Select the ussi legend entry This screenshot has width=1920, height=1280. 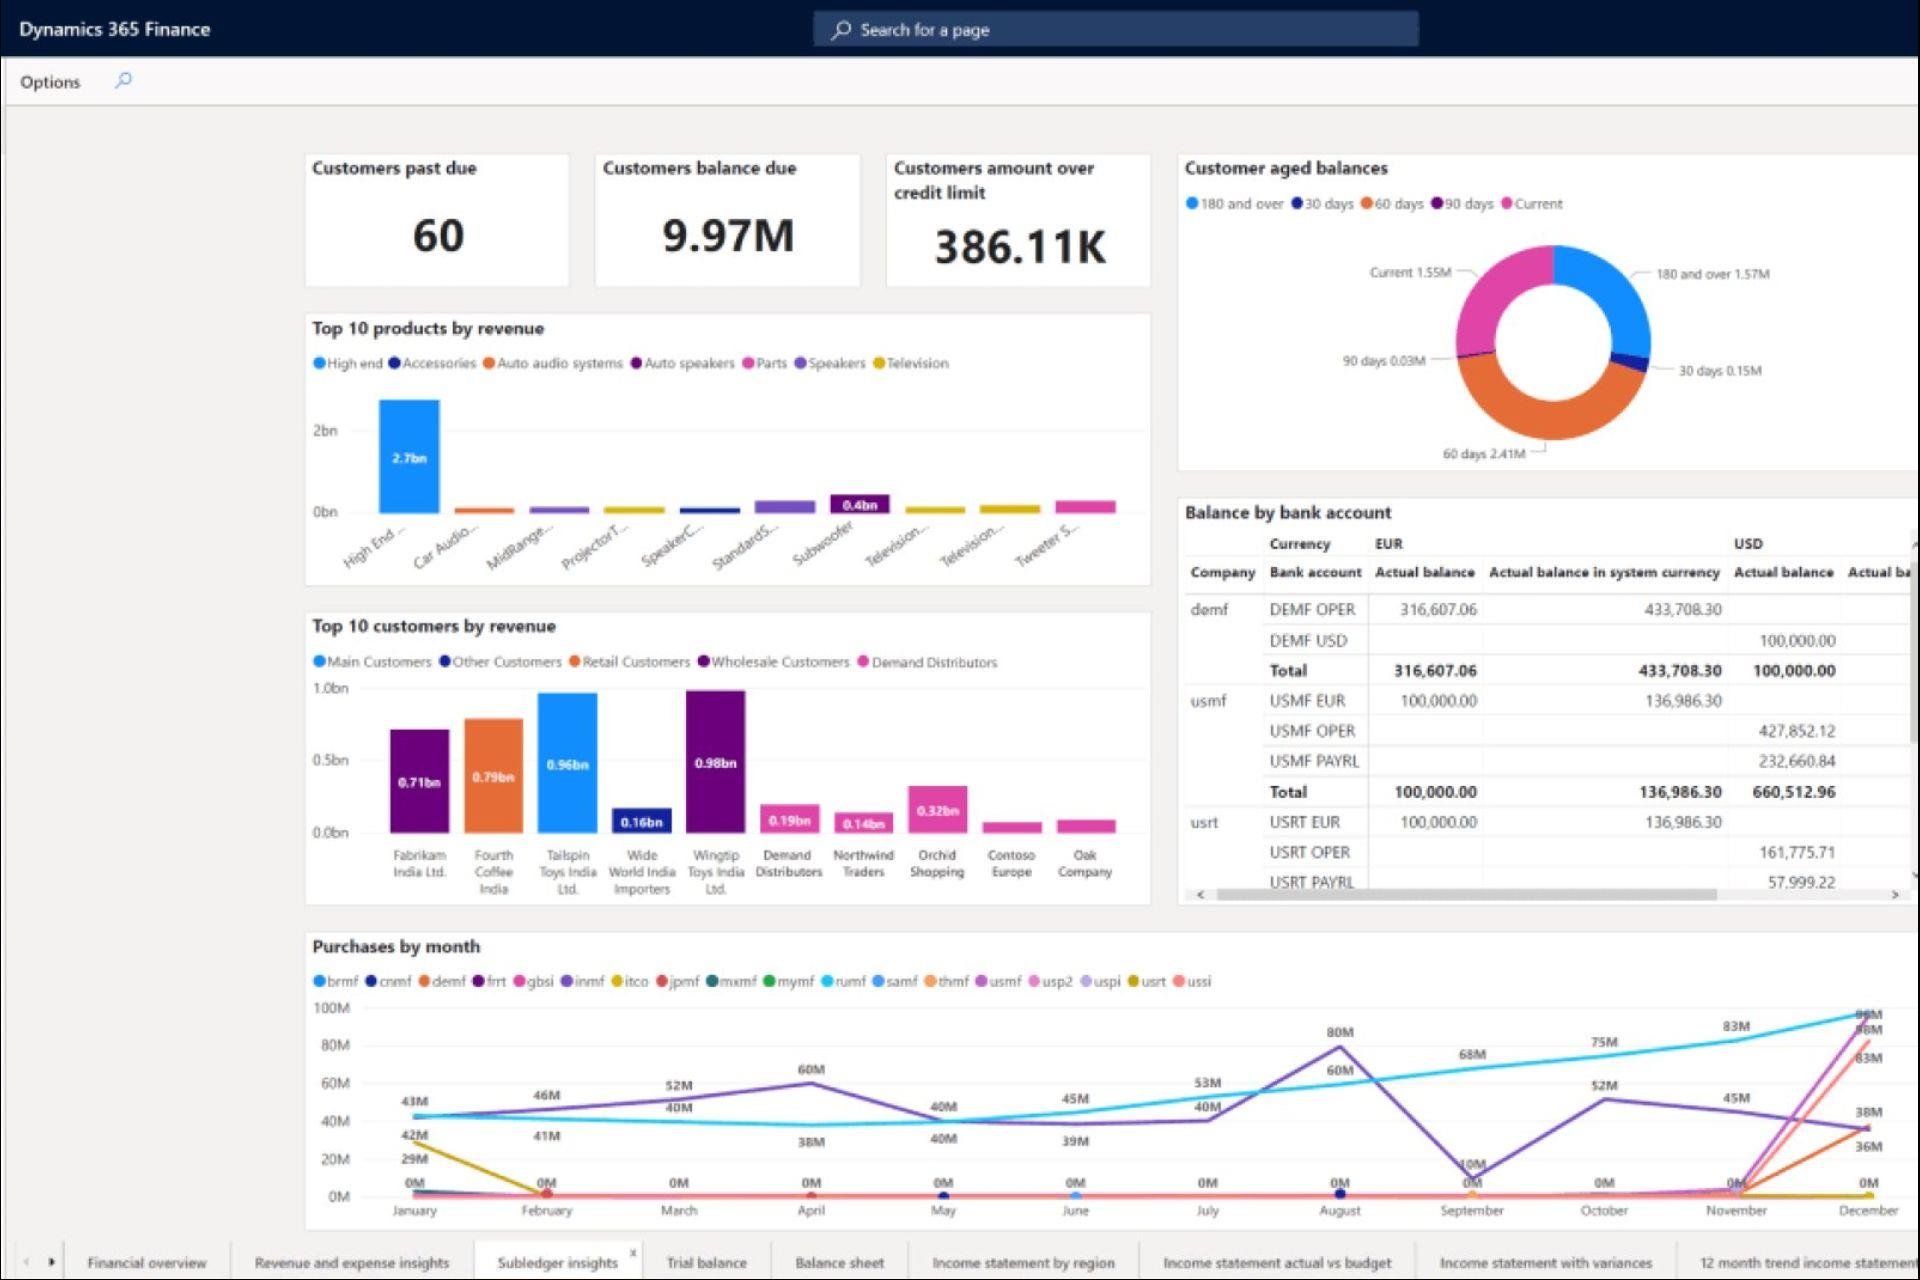click(1191, 981)
